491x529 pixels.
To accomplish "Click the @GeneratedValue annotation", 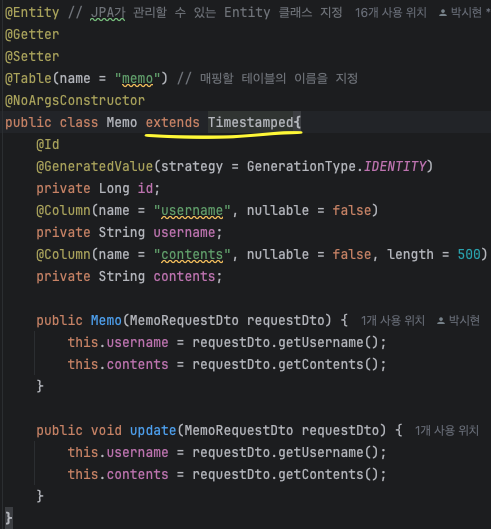I will pos(94,166).
